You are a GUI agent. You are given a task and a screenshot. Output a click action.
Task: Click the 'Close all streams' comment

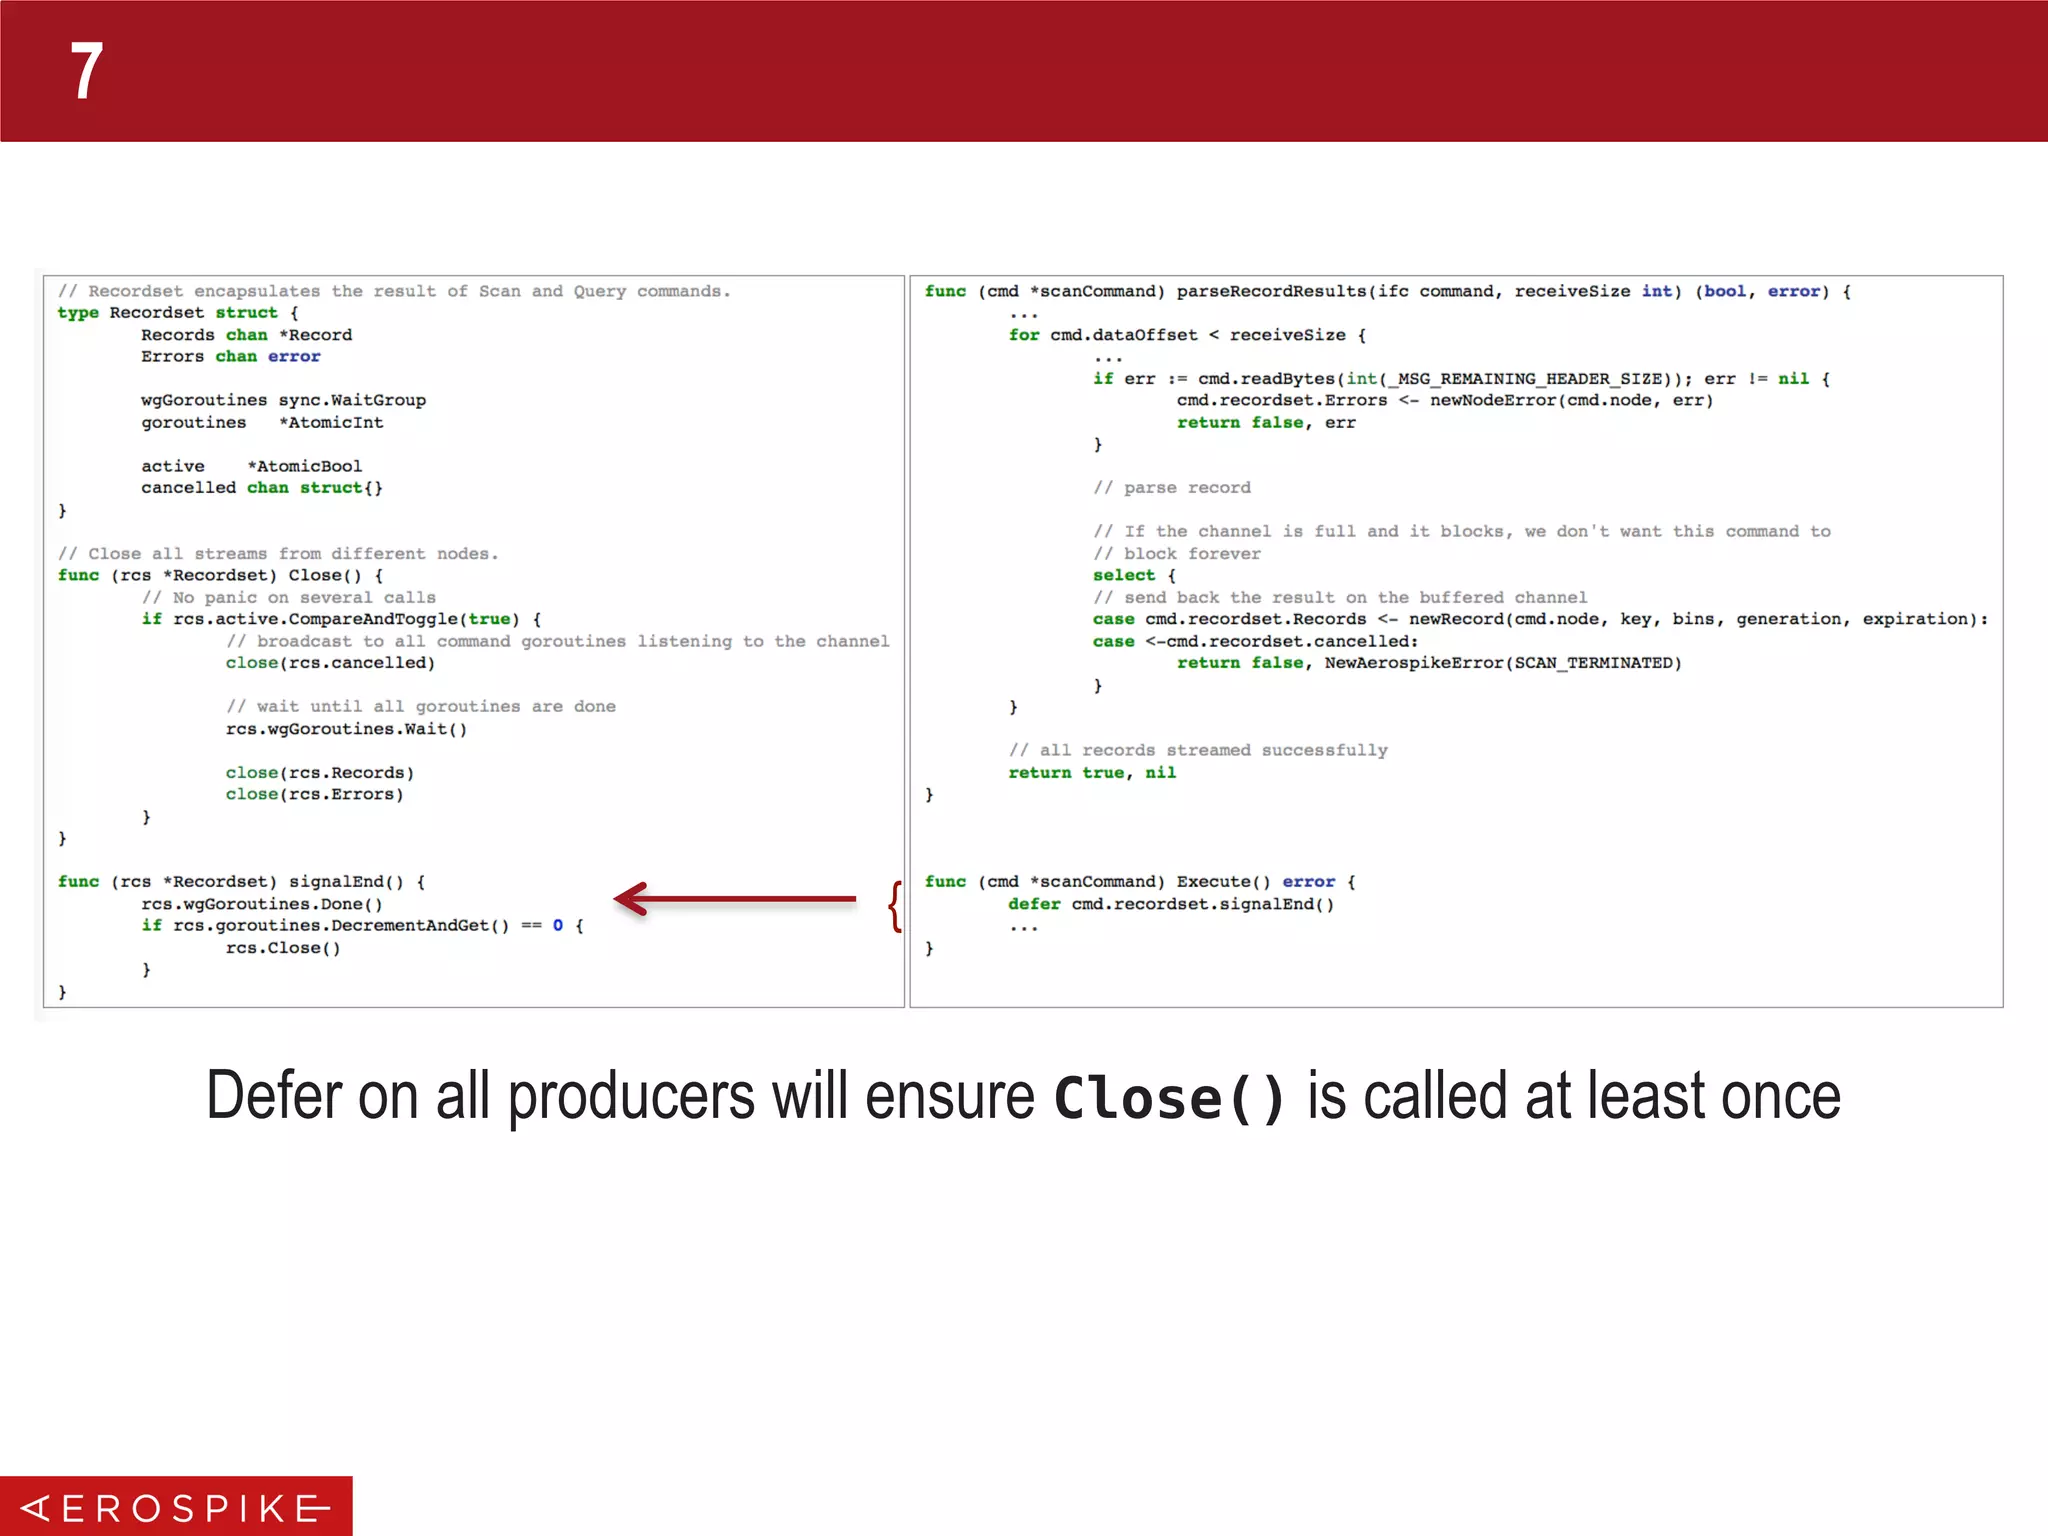[278, 554]
